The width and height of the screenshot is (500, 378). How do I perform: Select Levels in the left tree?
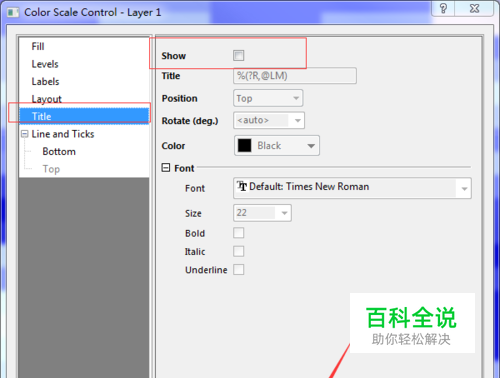tap(45, 64)
